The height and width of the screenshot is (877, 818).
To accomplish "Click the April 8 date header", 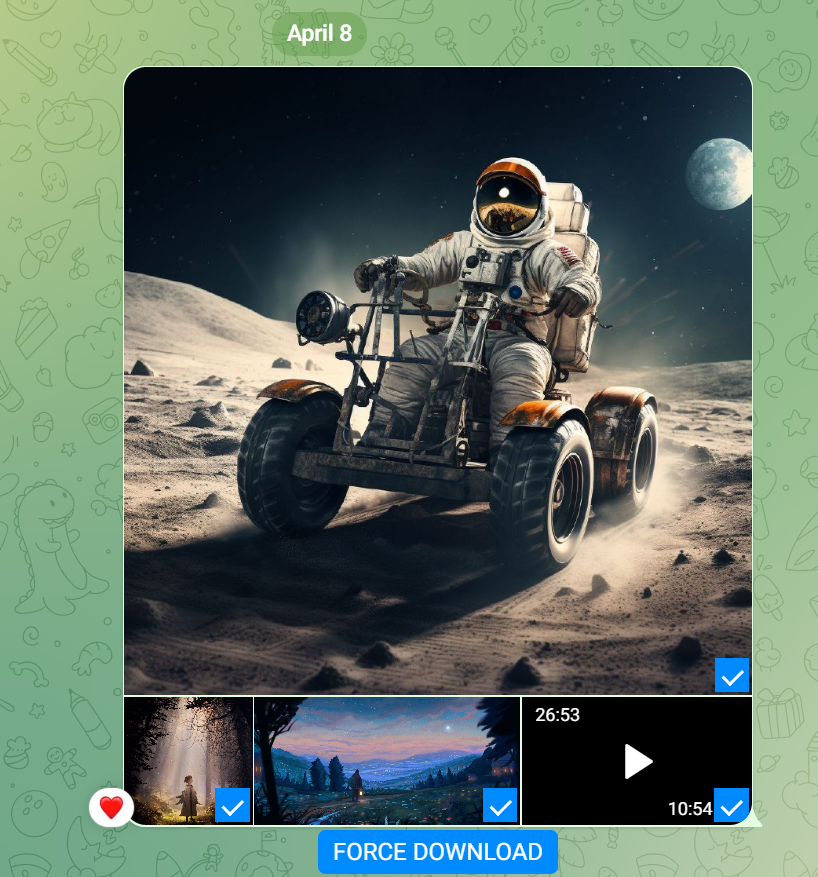I will point(320,33).
